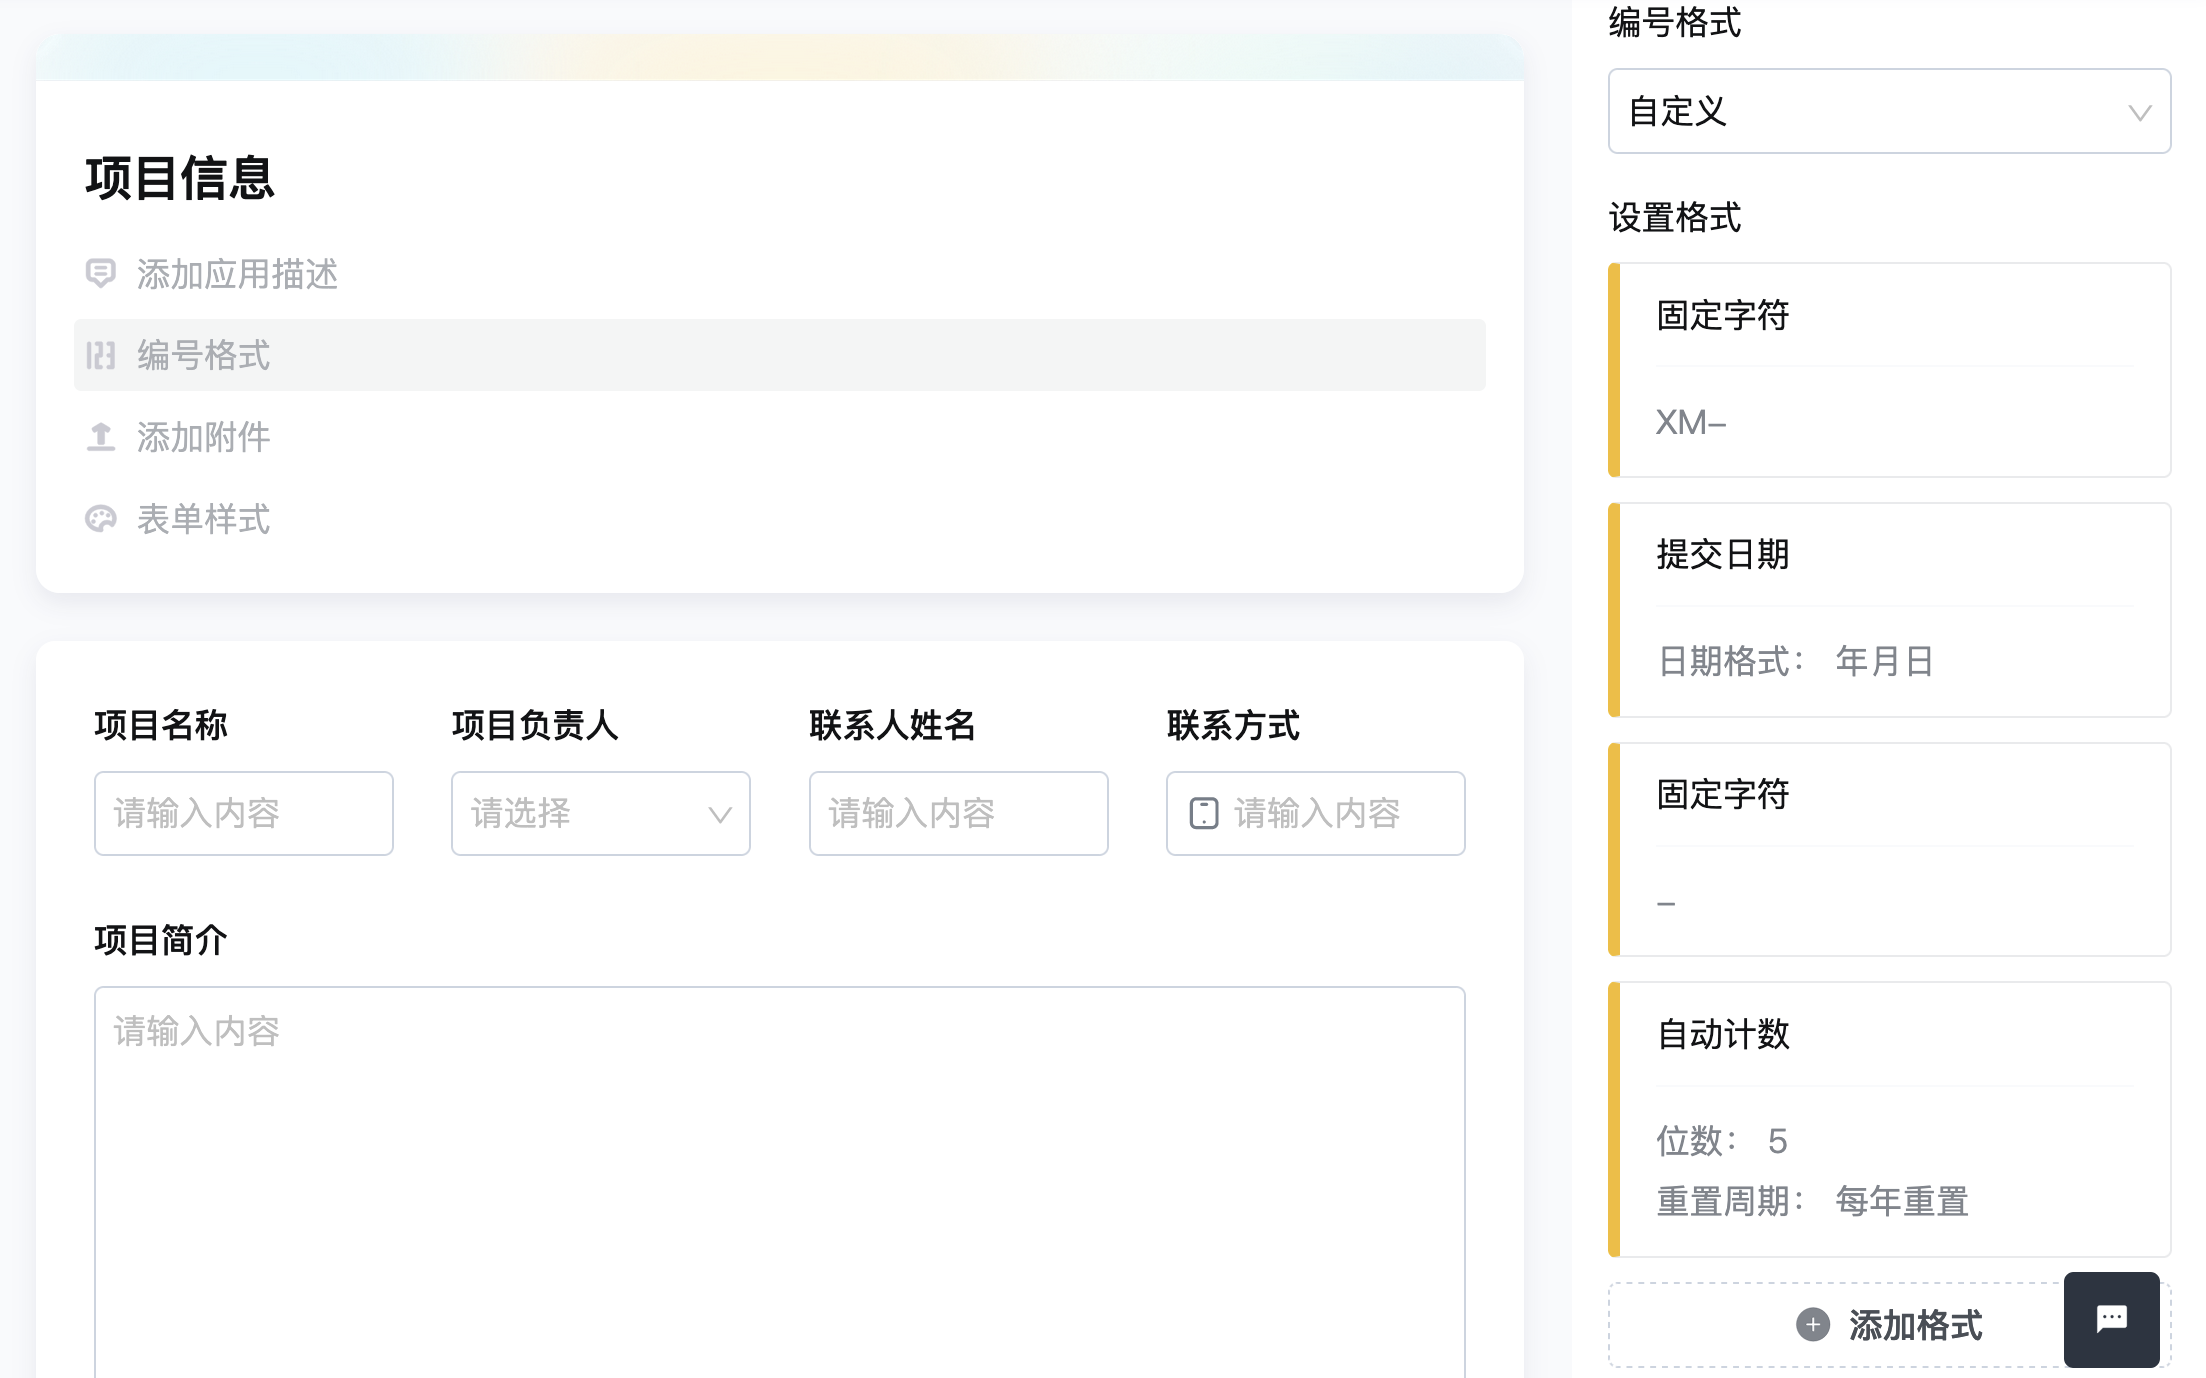Click the 项目名称 input field
Image resolution: width=2206 pixels, height=1378 pixels.
[x=243, y=813]
